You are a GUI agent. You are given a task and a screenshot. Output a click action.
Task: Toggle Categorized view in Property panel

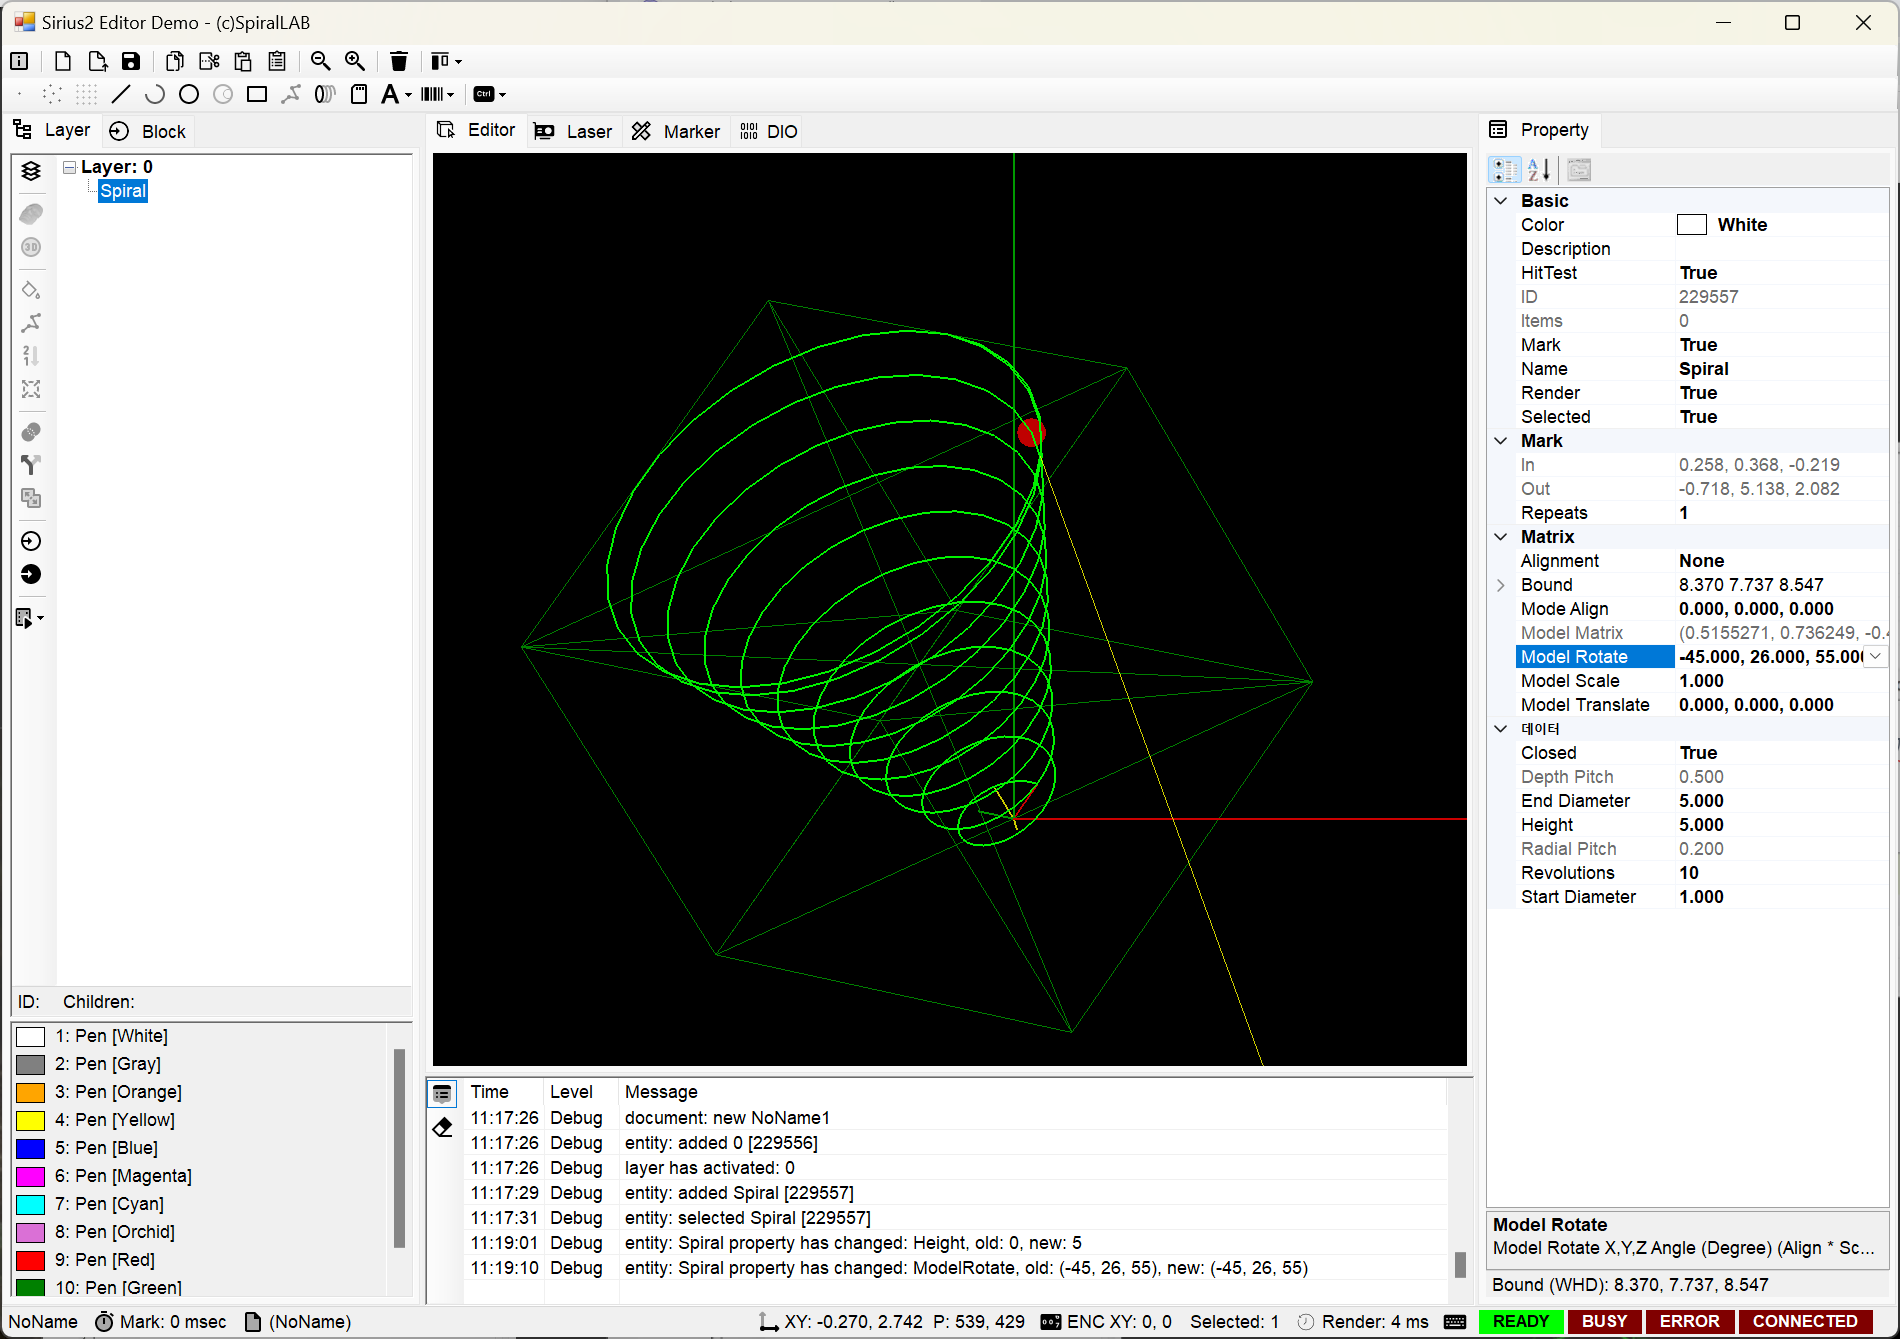(x=1505, y=170)
